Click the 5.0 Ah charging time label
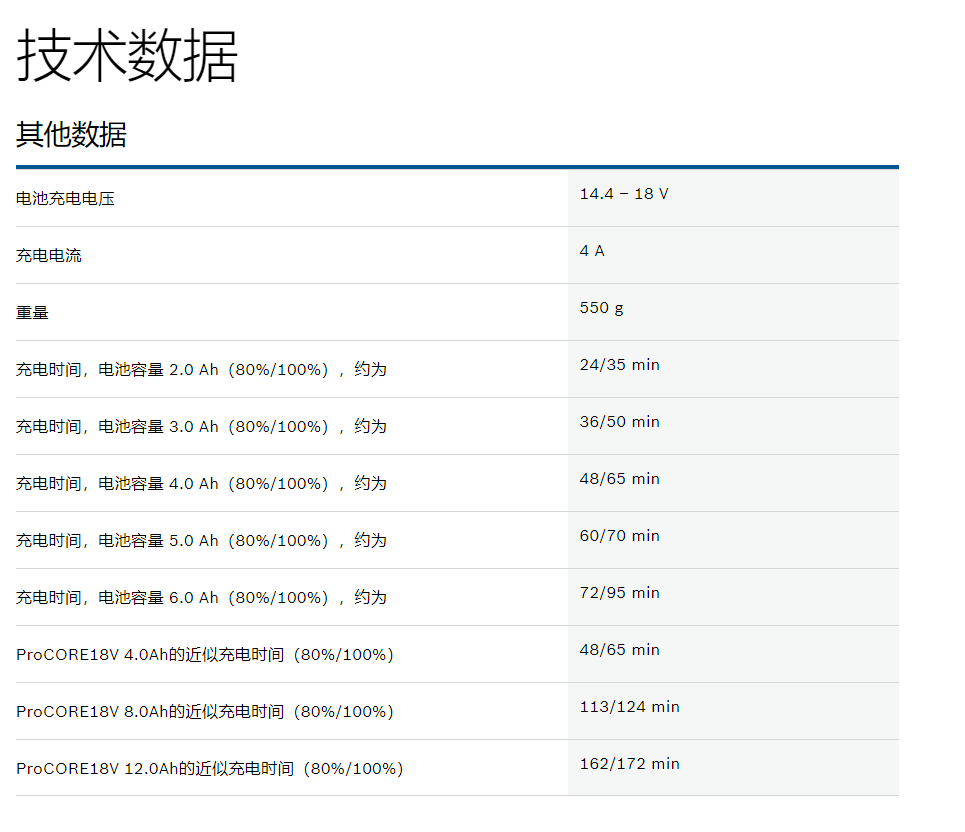 click(201, 541)
